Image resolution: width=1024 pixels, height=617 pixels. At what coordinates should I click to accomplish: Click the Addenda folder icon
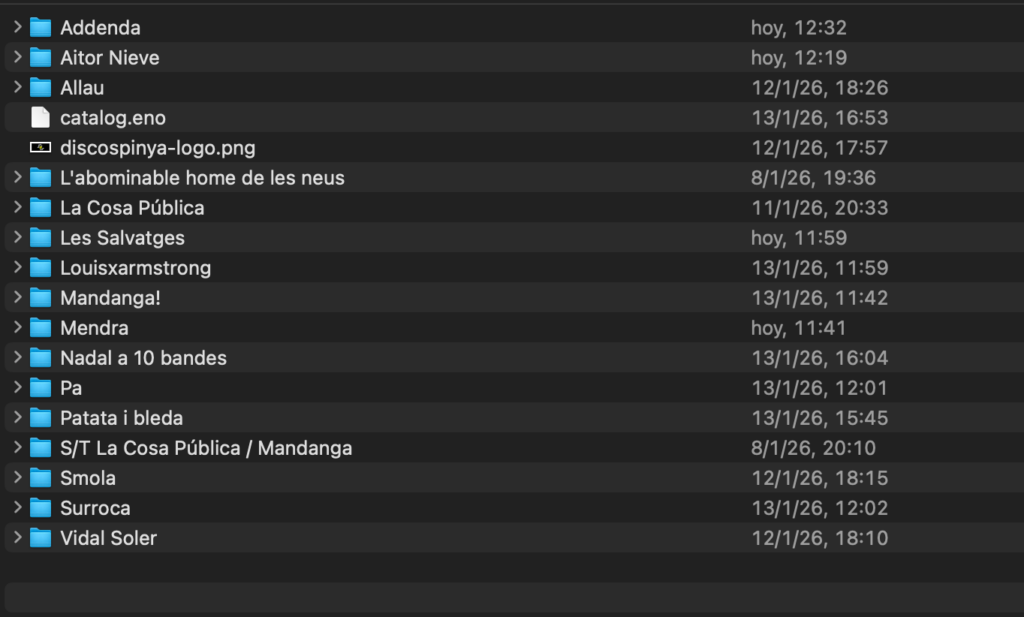pyautogui.click(x=40, y=28)
